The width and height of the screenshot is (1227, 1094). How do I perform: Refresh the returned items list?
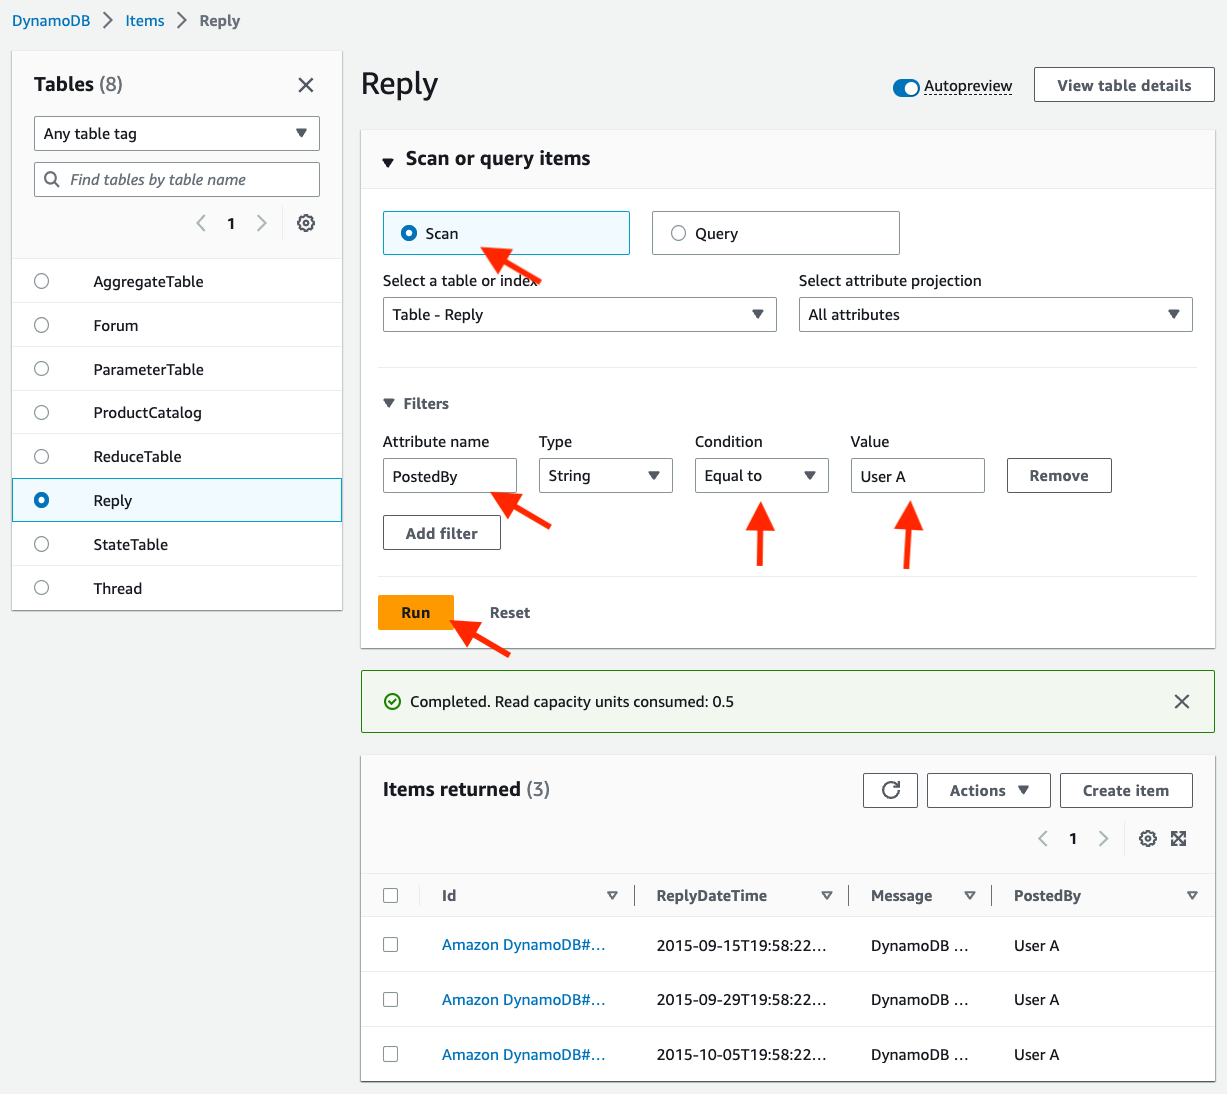tap(891, 790)
